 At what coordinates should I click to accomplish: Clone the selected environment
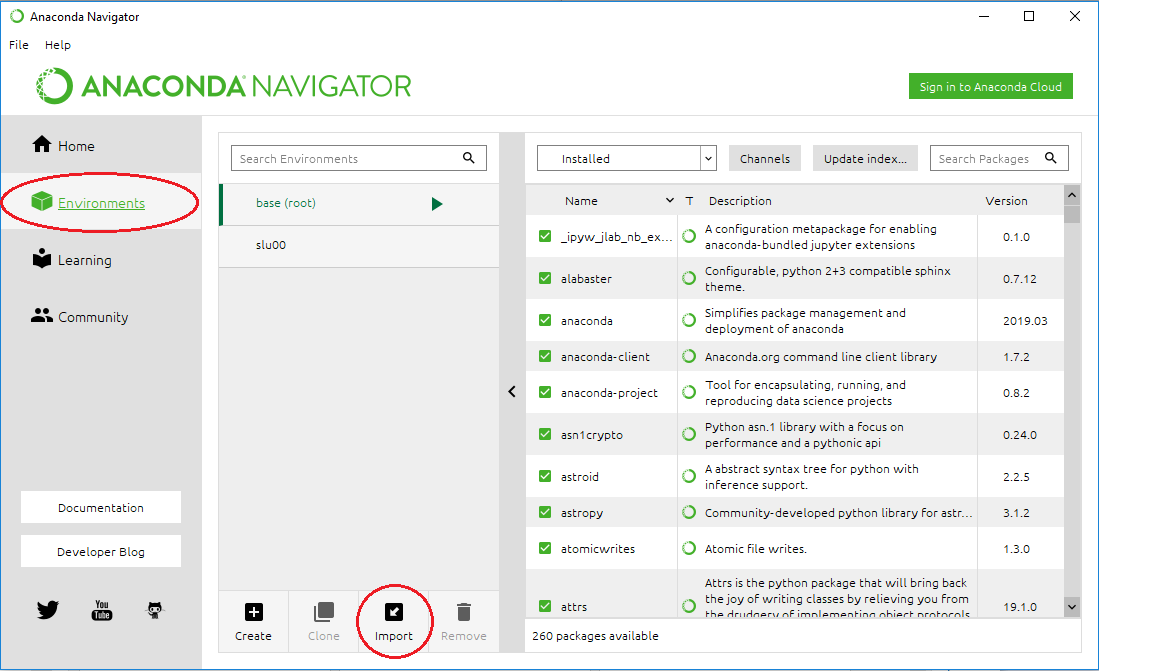pos(323,622)
